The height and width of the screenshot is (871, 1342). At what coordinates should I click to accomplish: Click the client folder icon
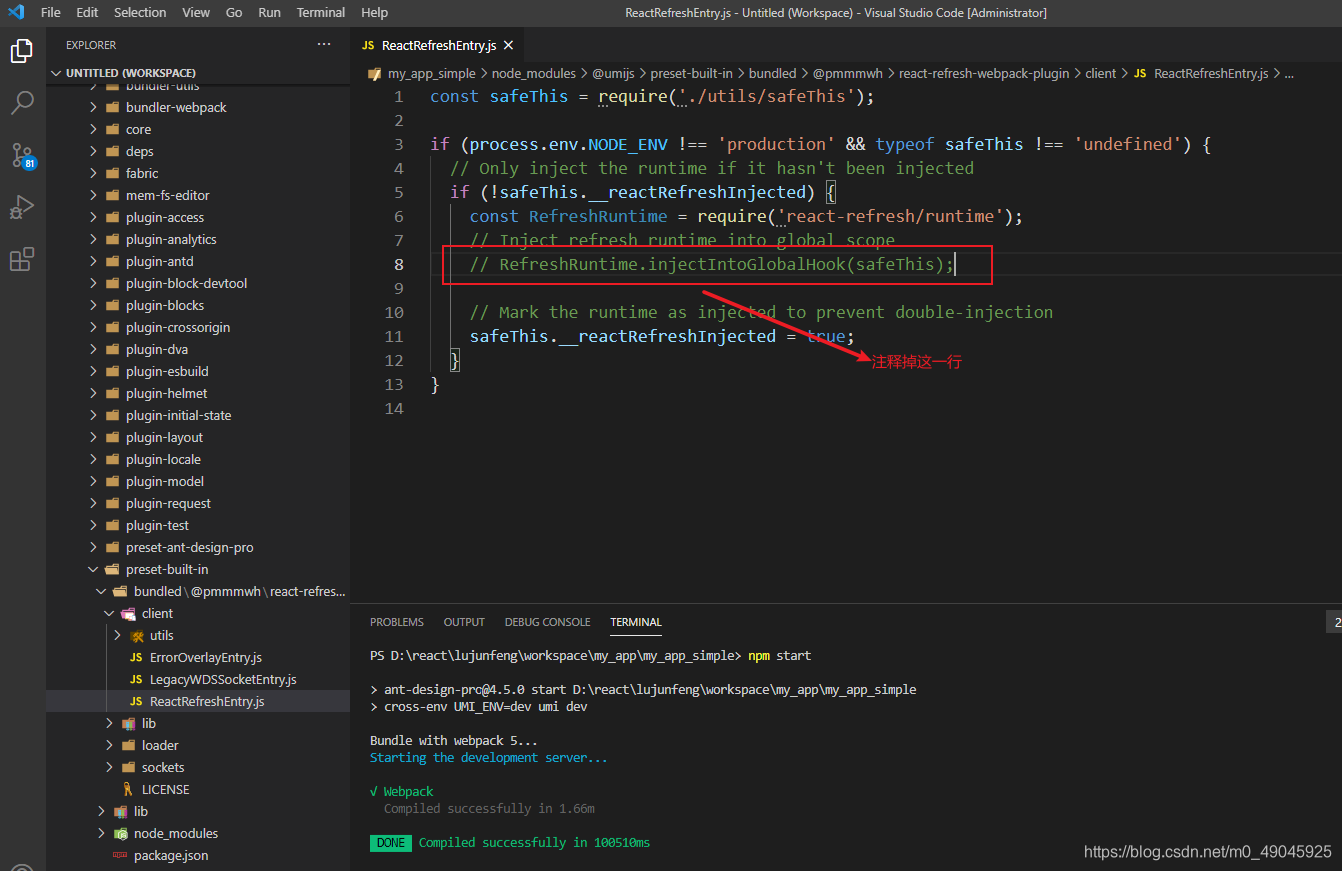click(x=128, y=613)
